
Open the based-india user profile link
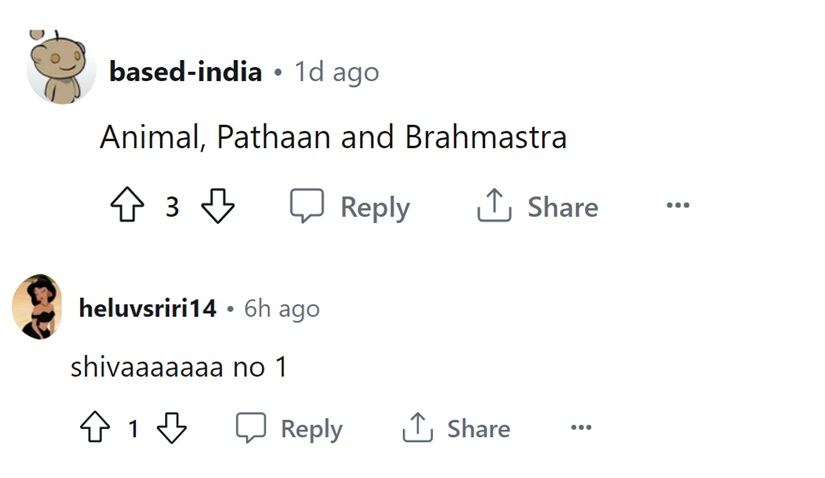point(185,72)
